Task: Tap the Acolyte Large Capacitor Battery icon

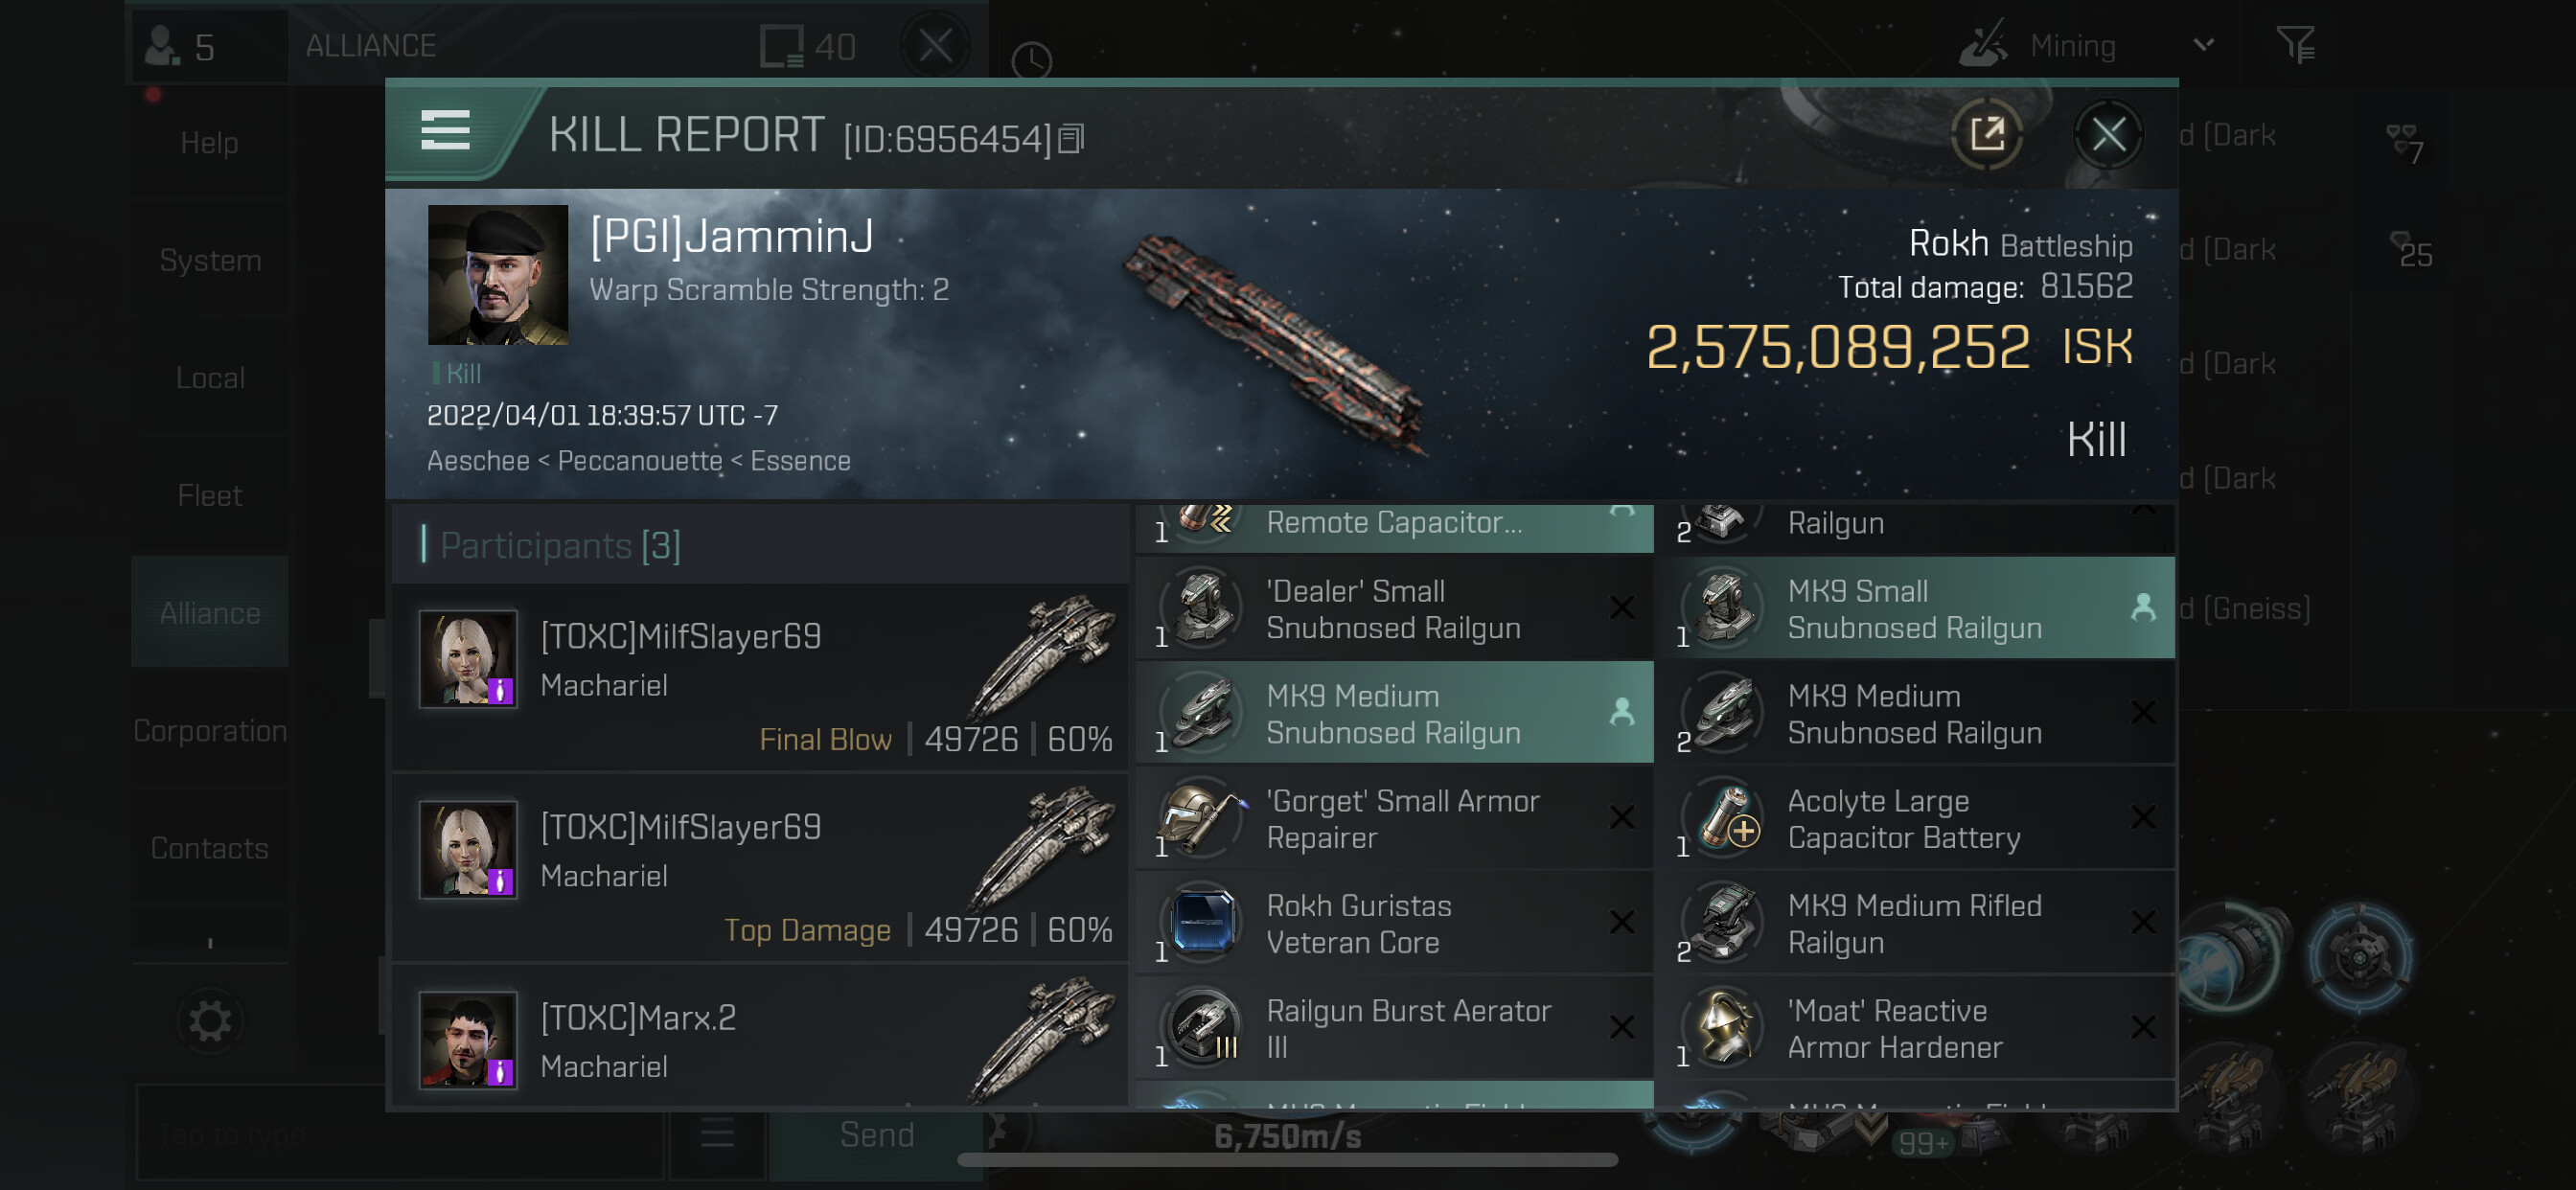Action: (1724, 818)
